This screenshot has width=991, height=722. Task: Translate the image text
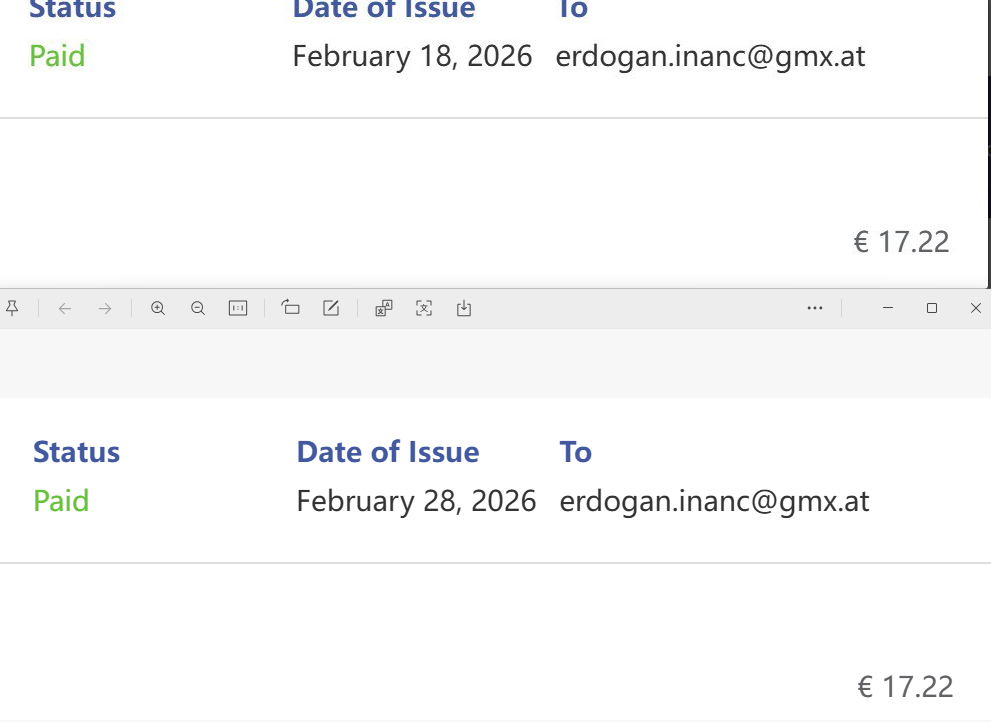coord(384,309)
